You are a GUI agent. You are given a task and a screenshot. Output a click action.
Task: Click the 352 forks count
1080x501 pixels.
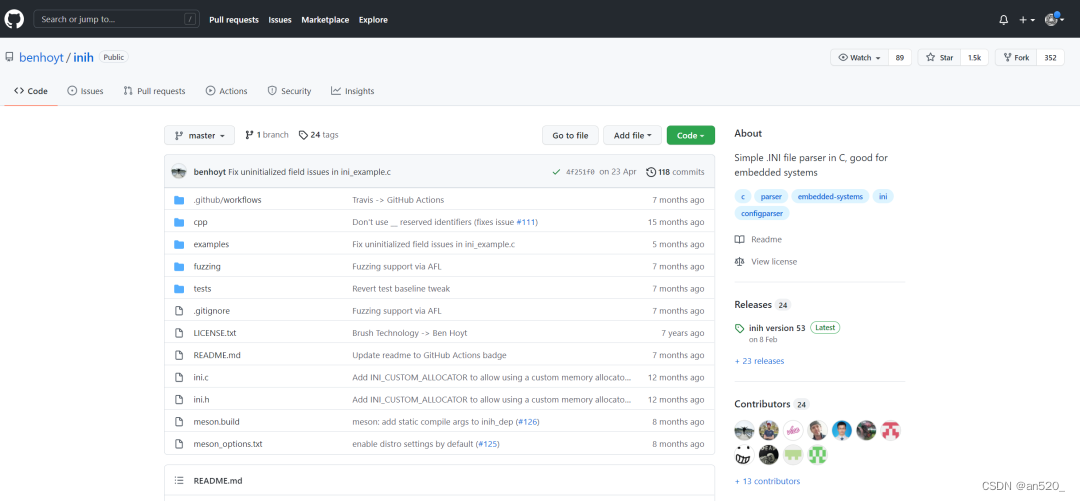point(1050,58)
